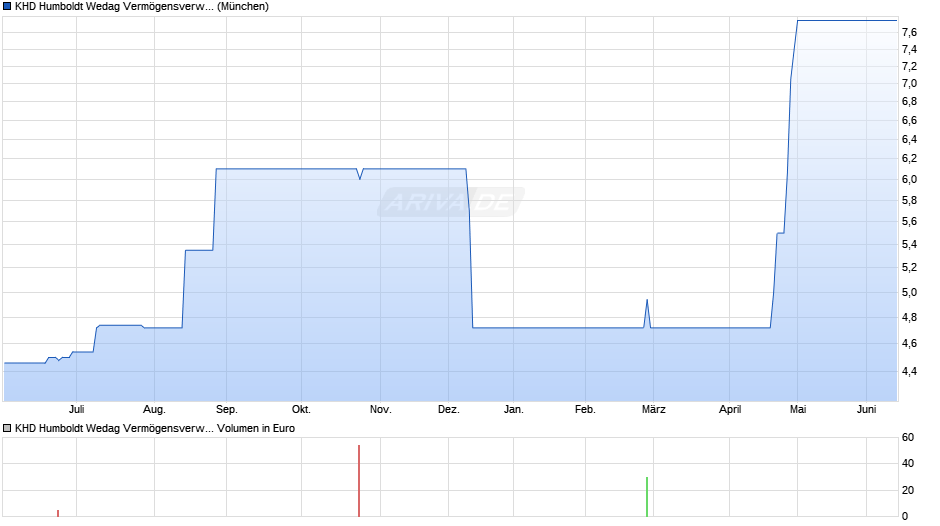Click the KHD Humboldt Wedag price chart title
Screen dimensions: 940x526
(x=141, y=7)
